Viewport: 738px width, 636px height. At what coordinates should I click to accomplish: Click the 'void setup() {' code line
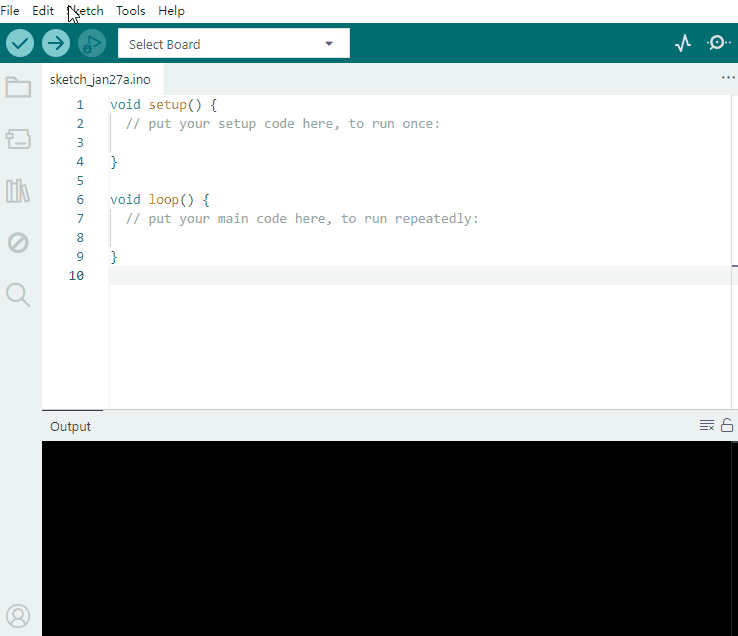[163, 105]
